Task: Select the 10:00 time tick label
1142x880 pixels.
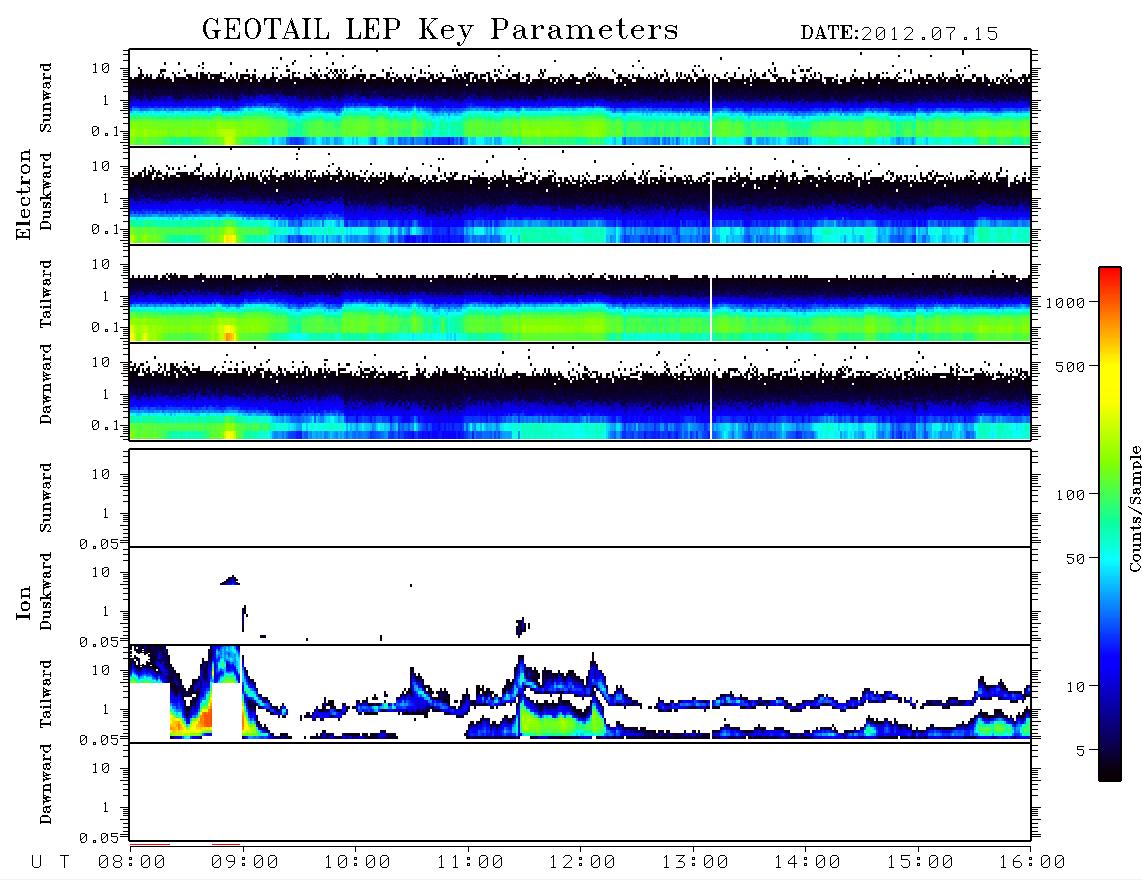Action: 357,862
